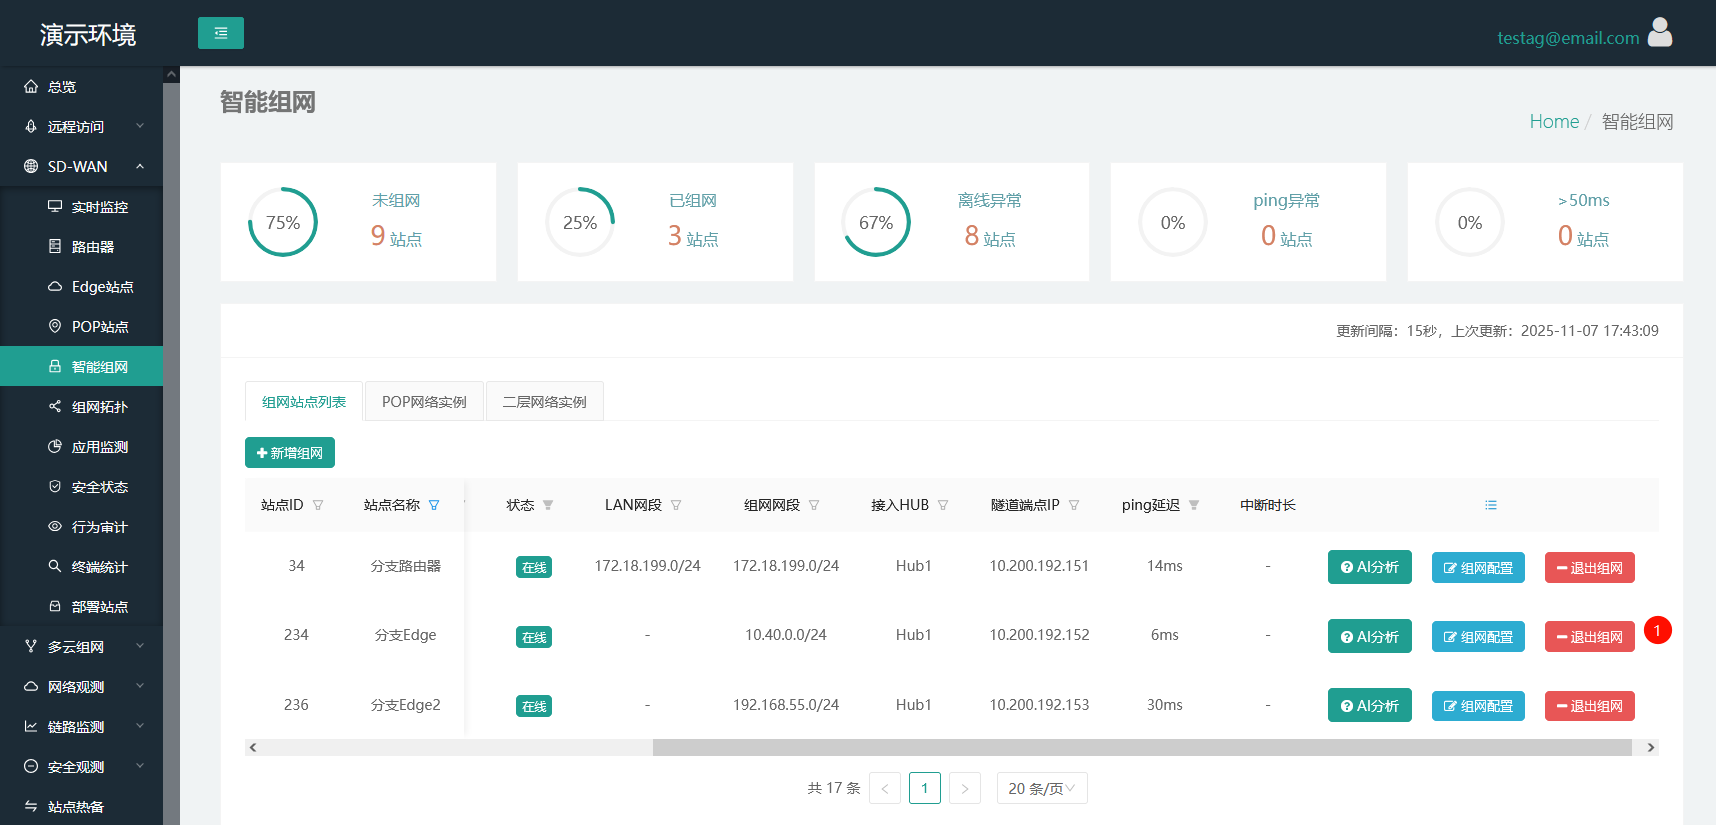Open 路由器 router icon

(55, 247)
